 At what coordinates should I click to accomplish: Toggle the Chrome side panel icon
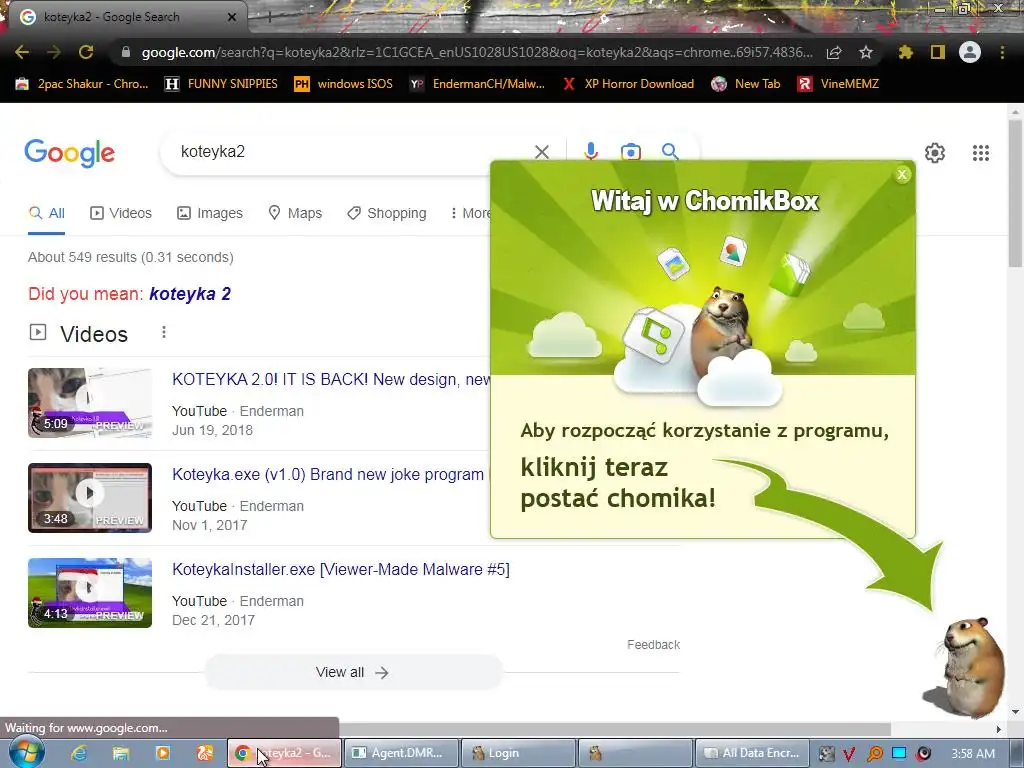point(938,52)
